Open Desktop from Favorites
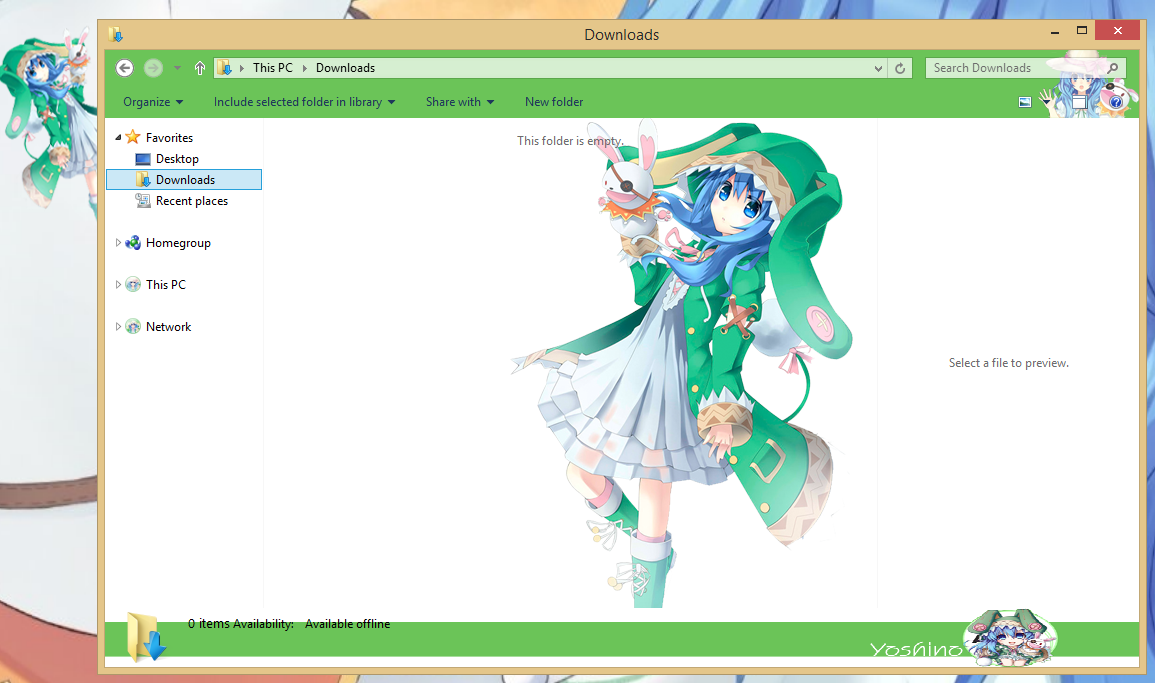 [x=177, y=158]
